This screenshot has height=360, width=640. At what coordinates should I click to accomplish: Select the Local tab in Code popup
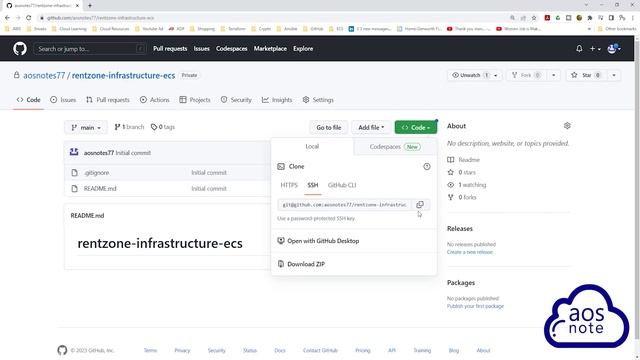click(312, 147)
